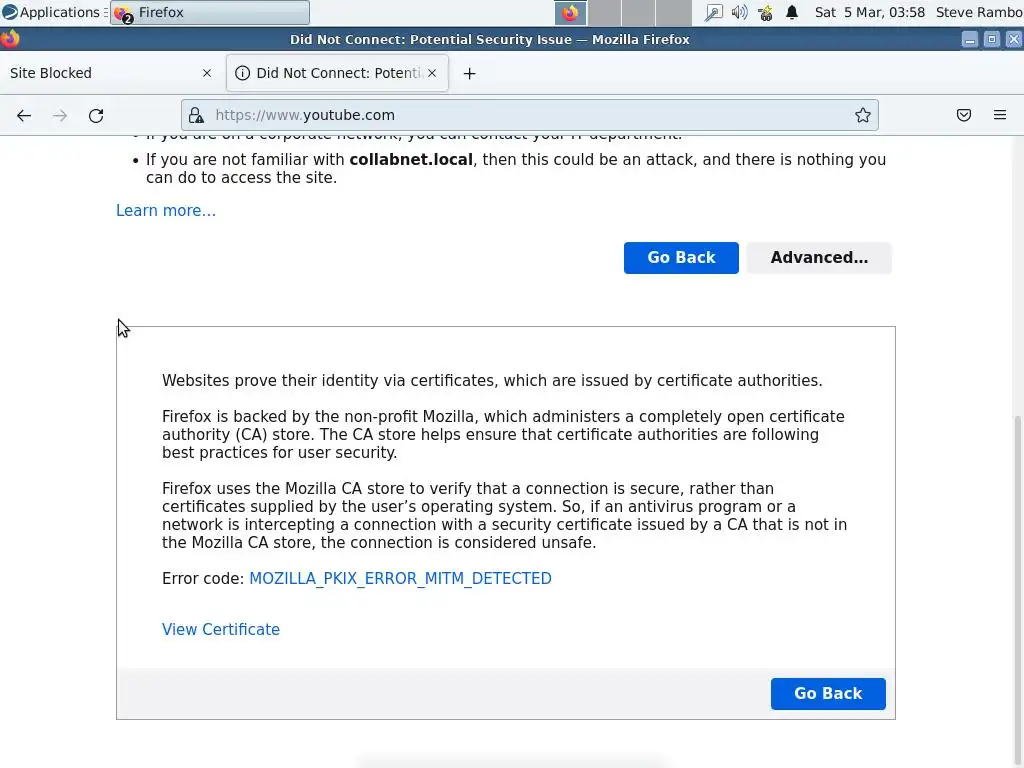The height and width of the screenshot is (768, 1024).
Task: Click the upper Go Back button
Action: coord(681,257)
